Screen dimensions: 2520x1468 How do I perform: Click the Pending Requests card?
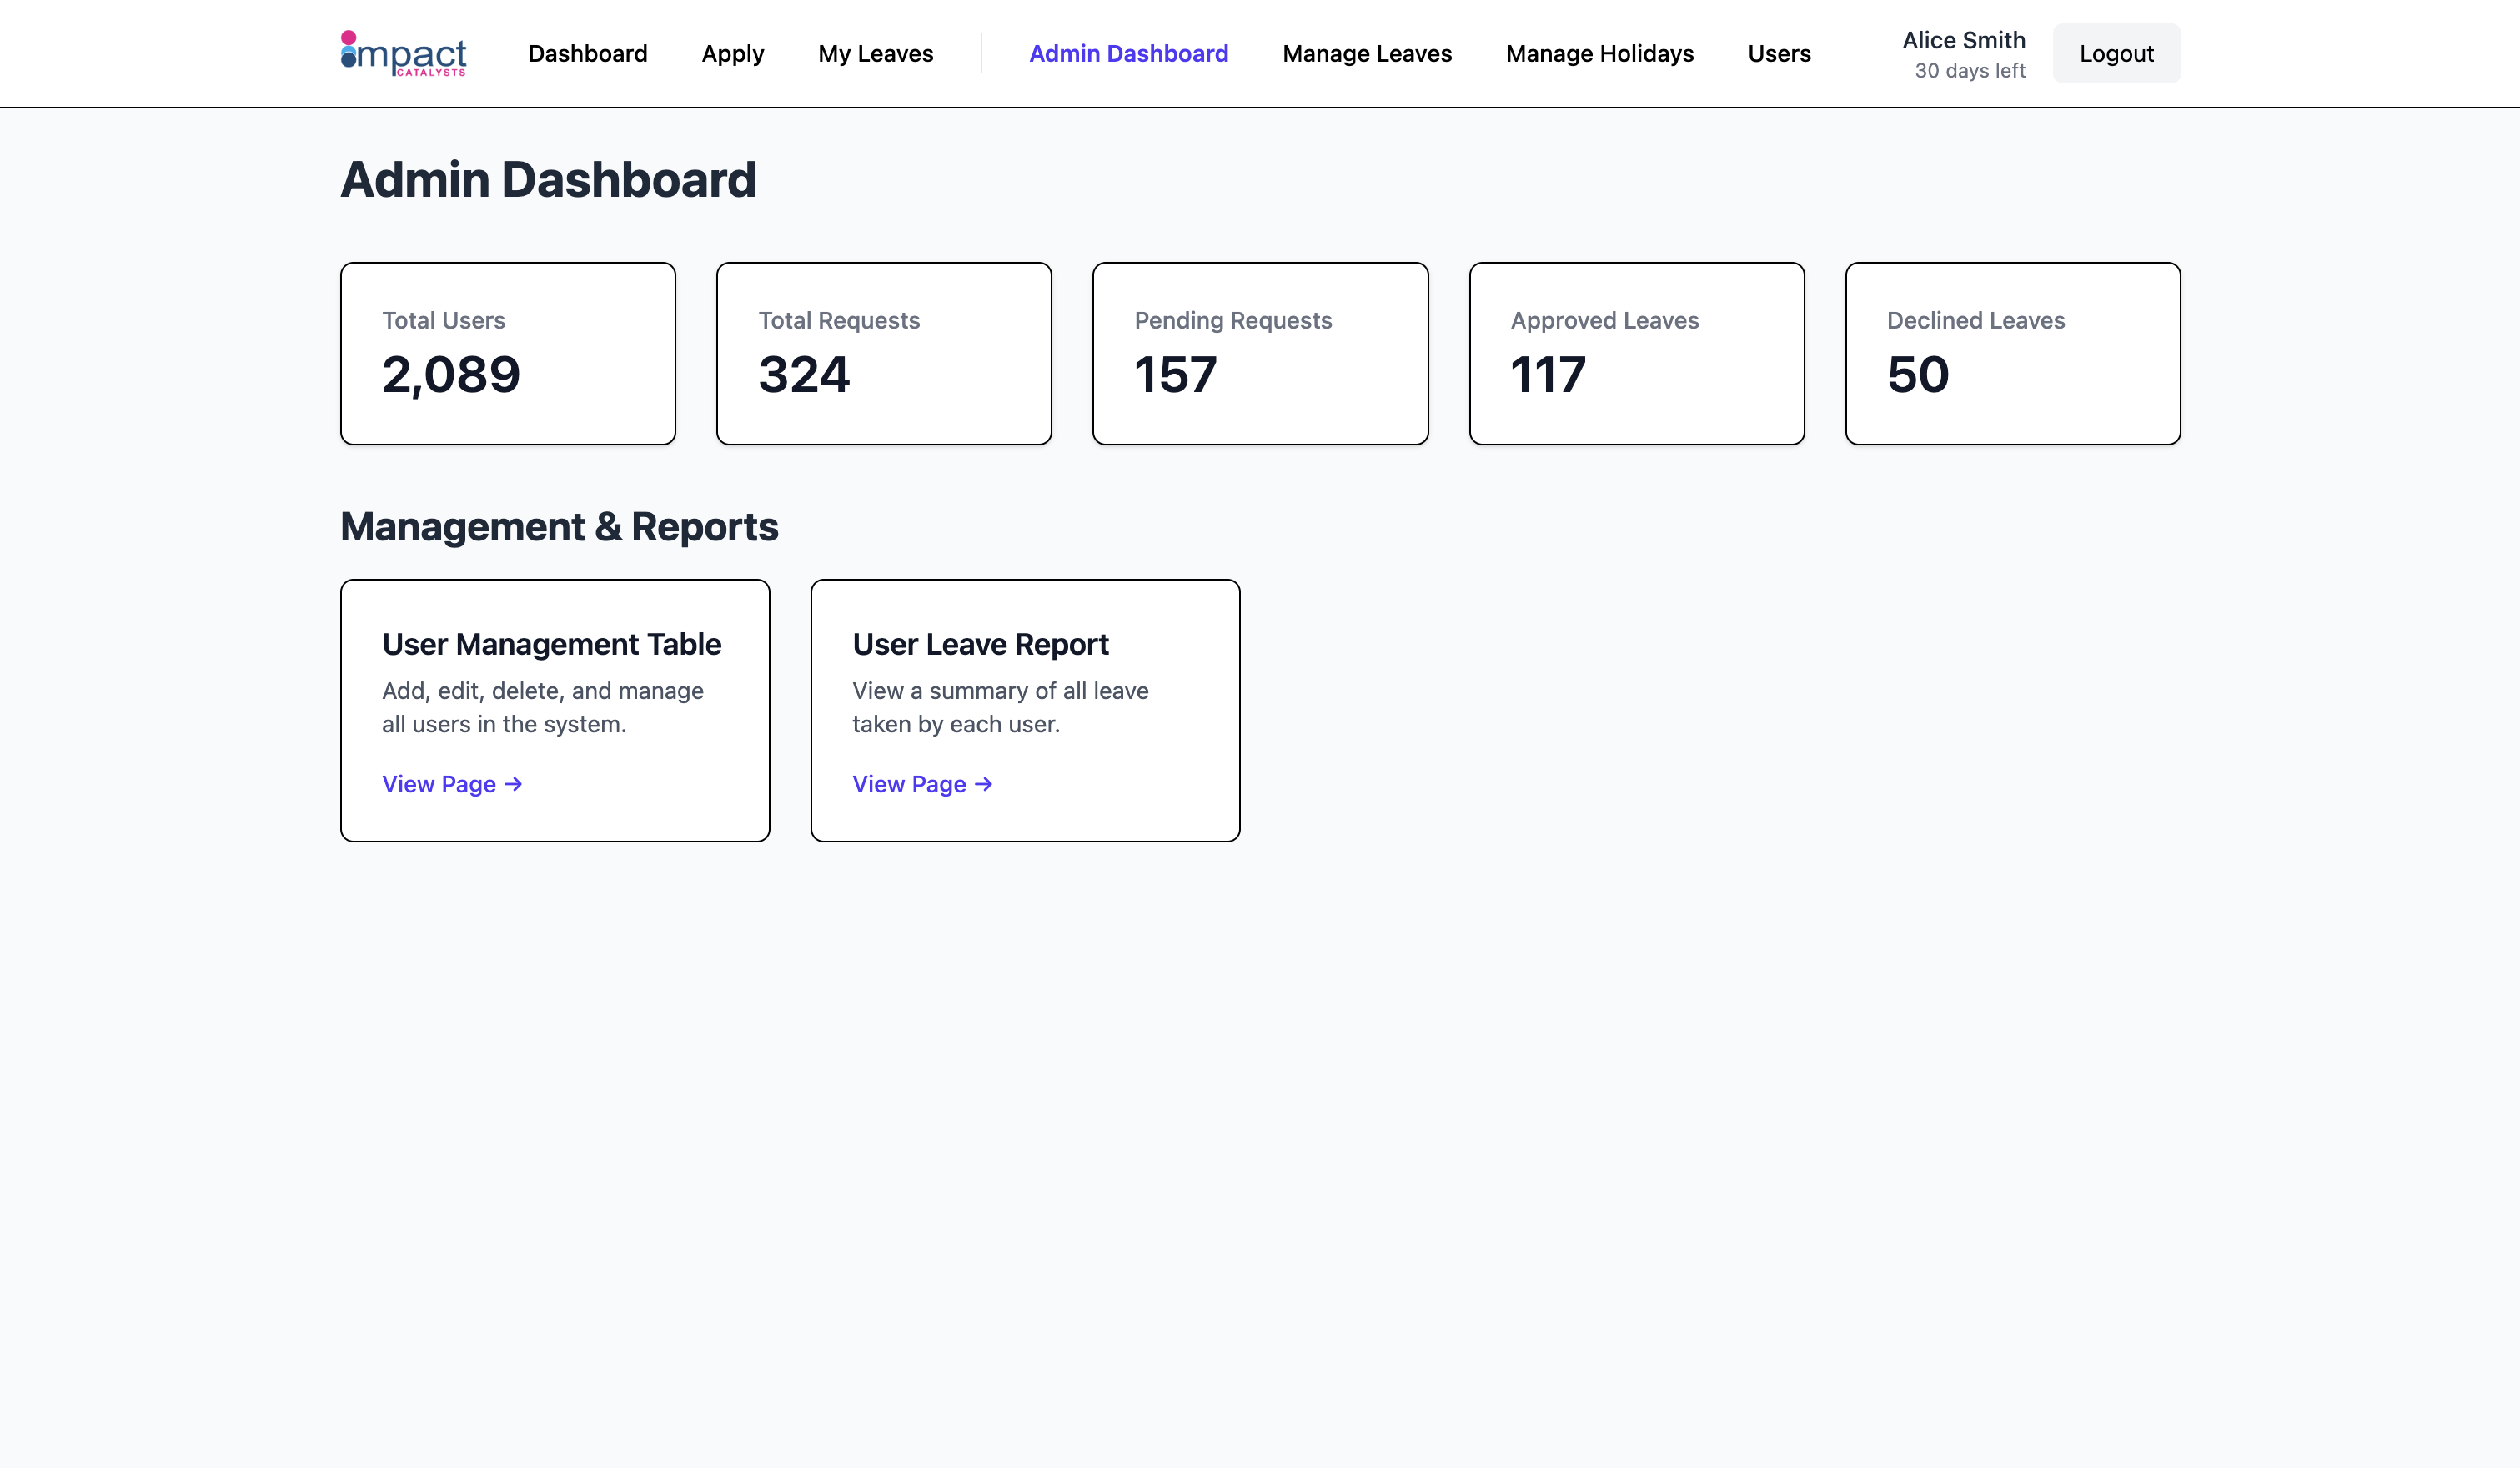[x=1259, y=353]
